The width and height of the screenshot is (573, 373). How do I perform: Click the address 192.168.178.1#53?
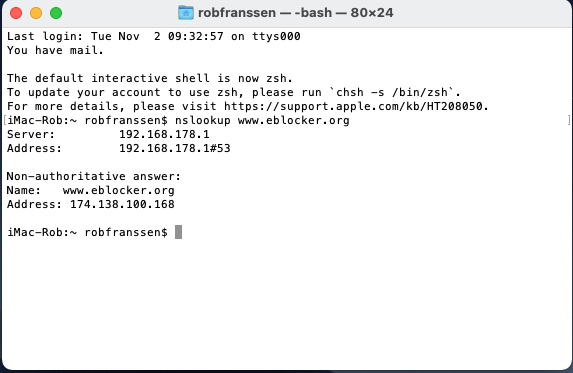click(x=175, y=148)
